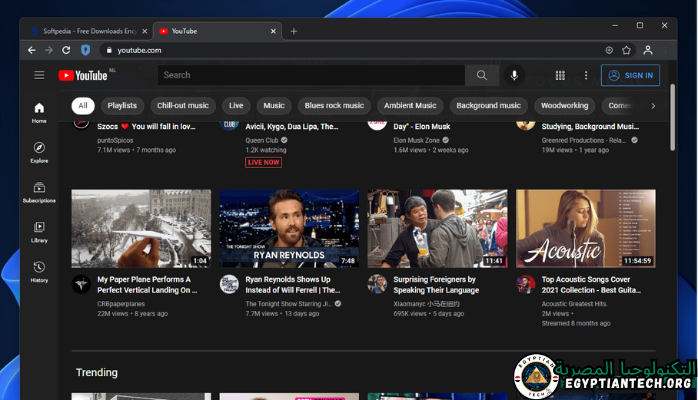Open Library in the sidebar
This screenshot has height=400, width=698.
tap(39, 232)
